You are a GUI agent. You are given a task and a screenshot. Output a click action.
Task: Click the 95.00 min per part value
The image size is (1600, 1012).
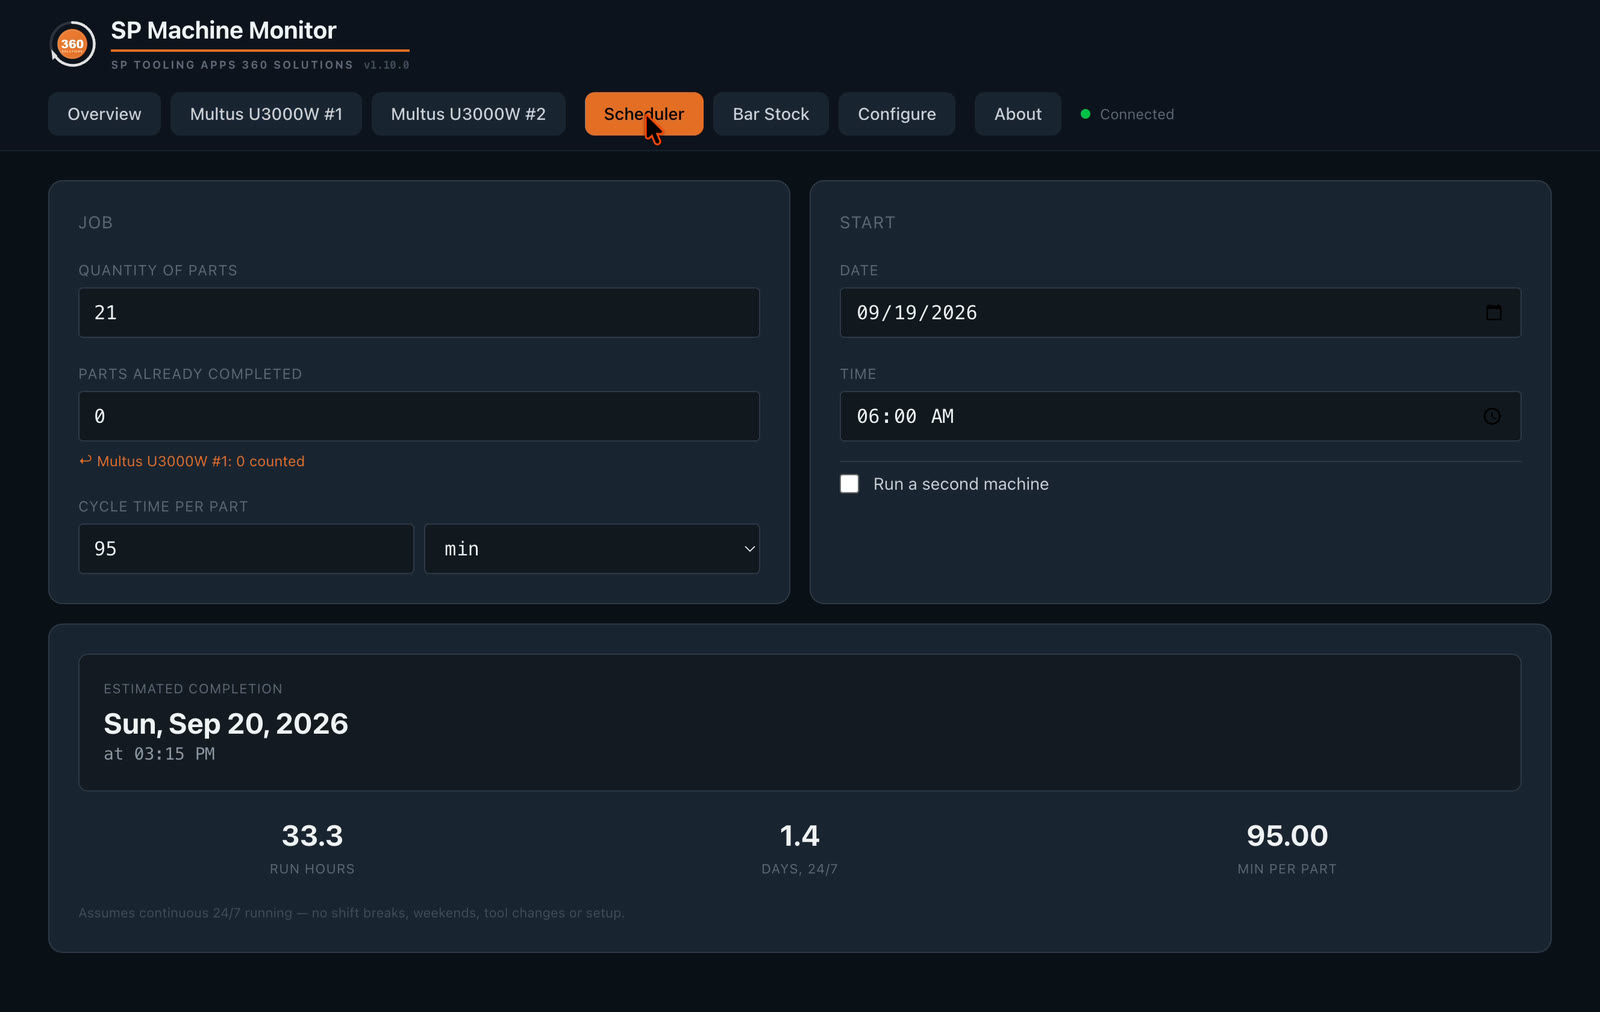click(1287, 836)
